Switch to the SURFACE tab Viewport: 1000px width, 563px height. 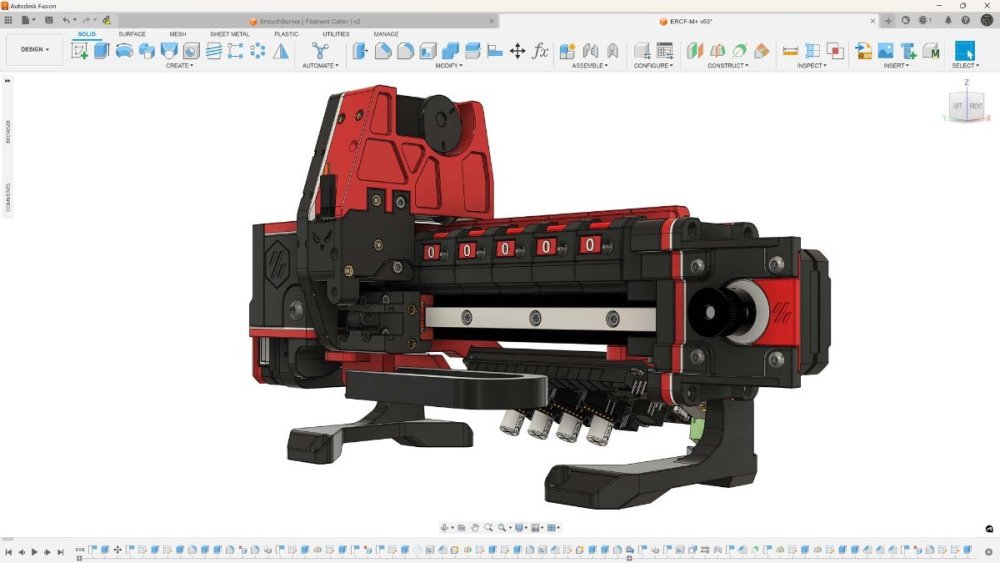(132, 34)
